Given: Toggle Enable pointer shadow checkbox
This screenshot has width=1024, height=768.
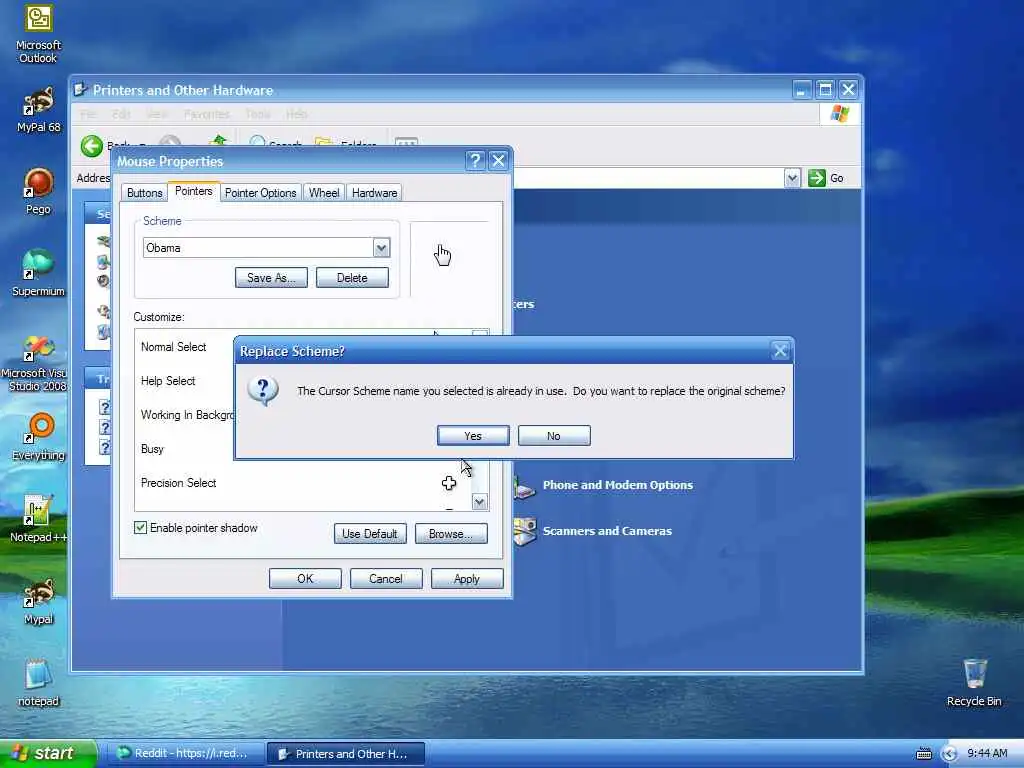Looking at the screenshot, I should tap(140, 528).
